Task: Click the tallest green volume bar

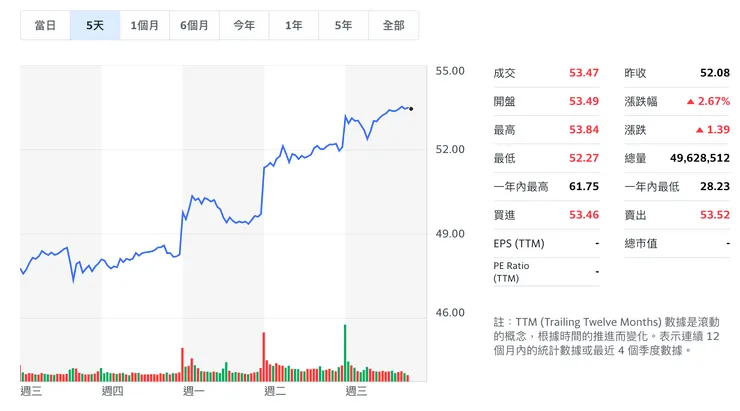Action: click(x=345, y=352)
